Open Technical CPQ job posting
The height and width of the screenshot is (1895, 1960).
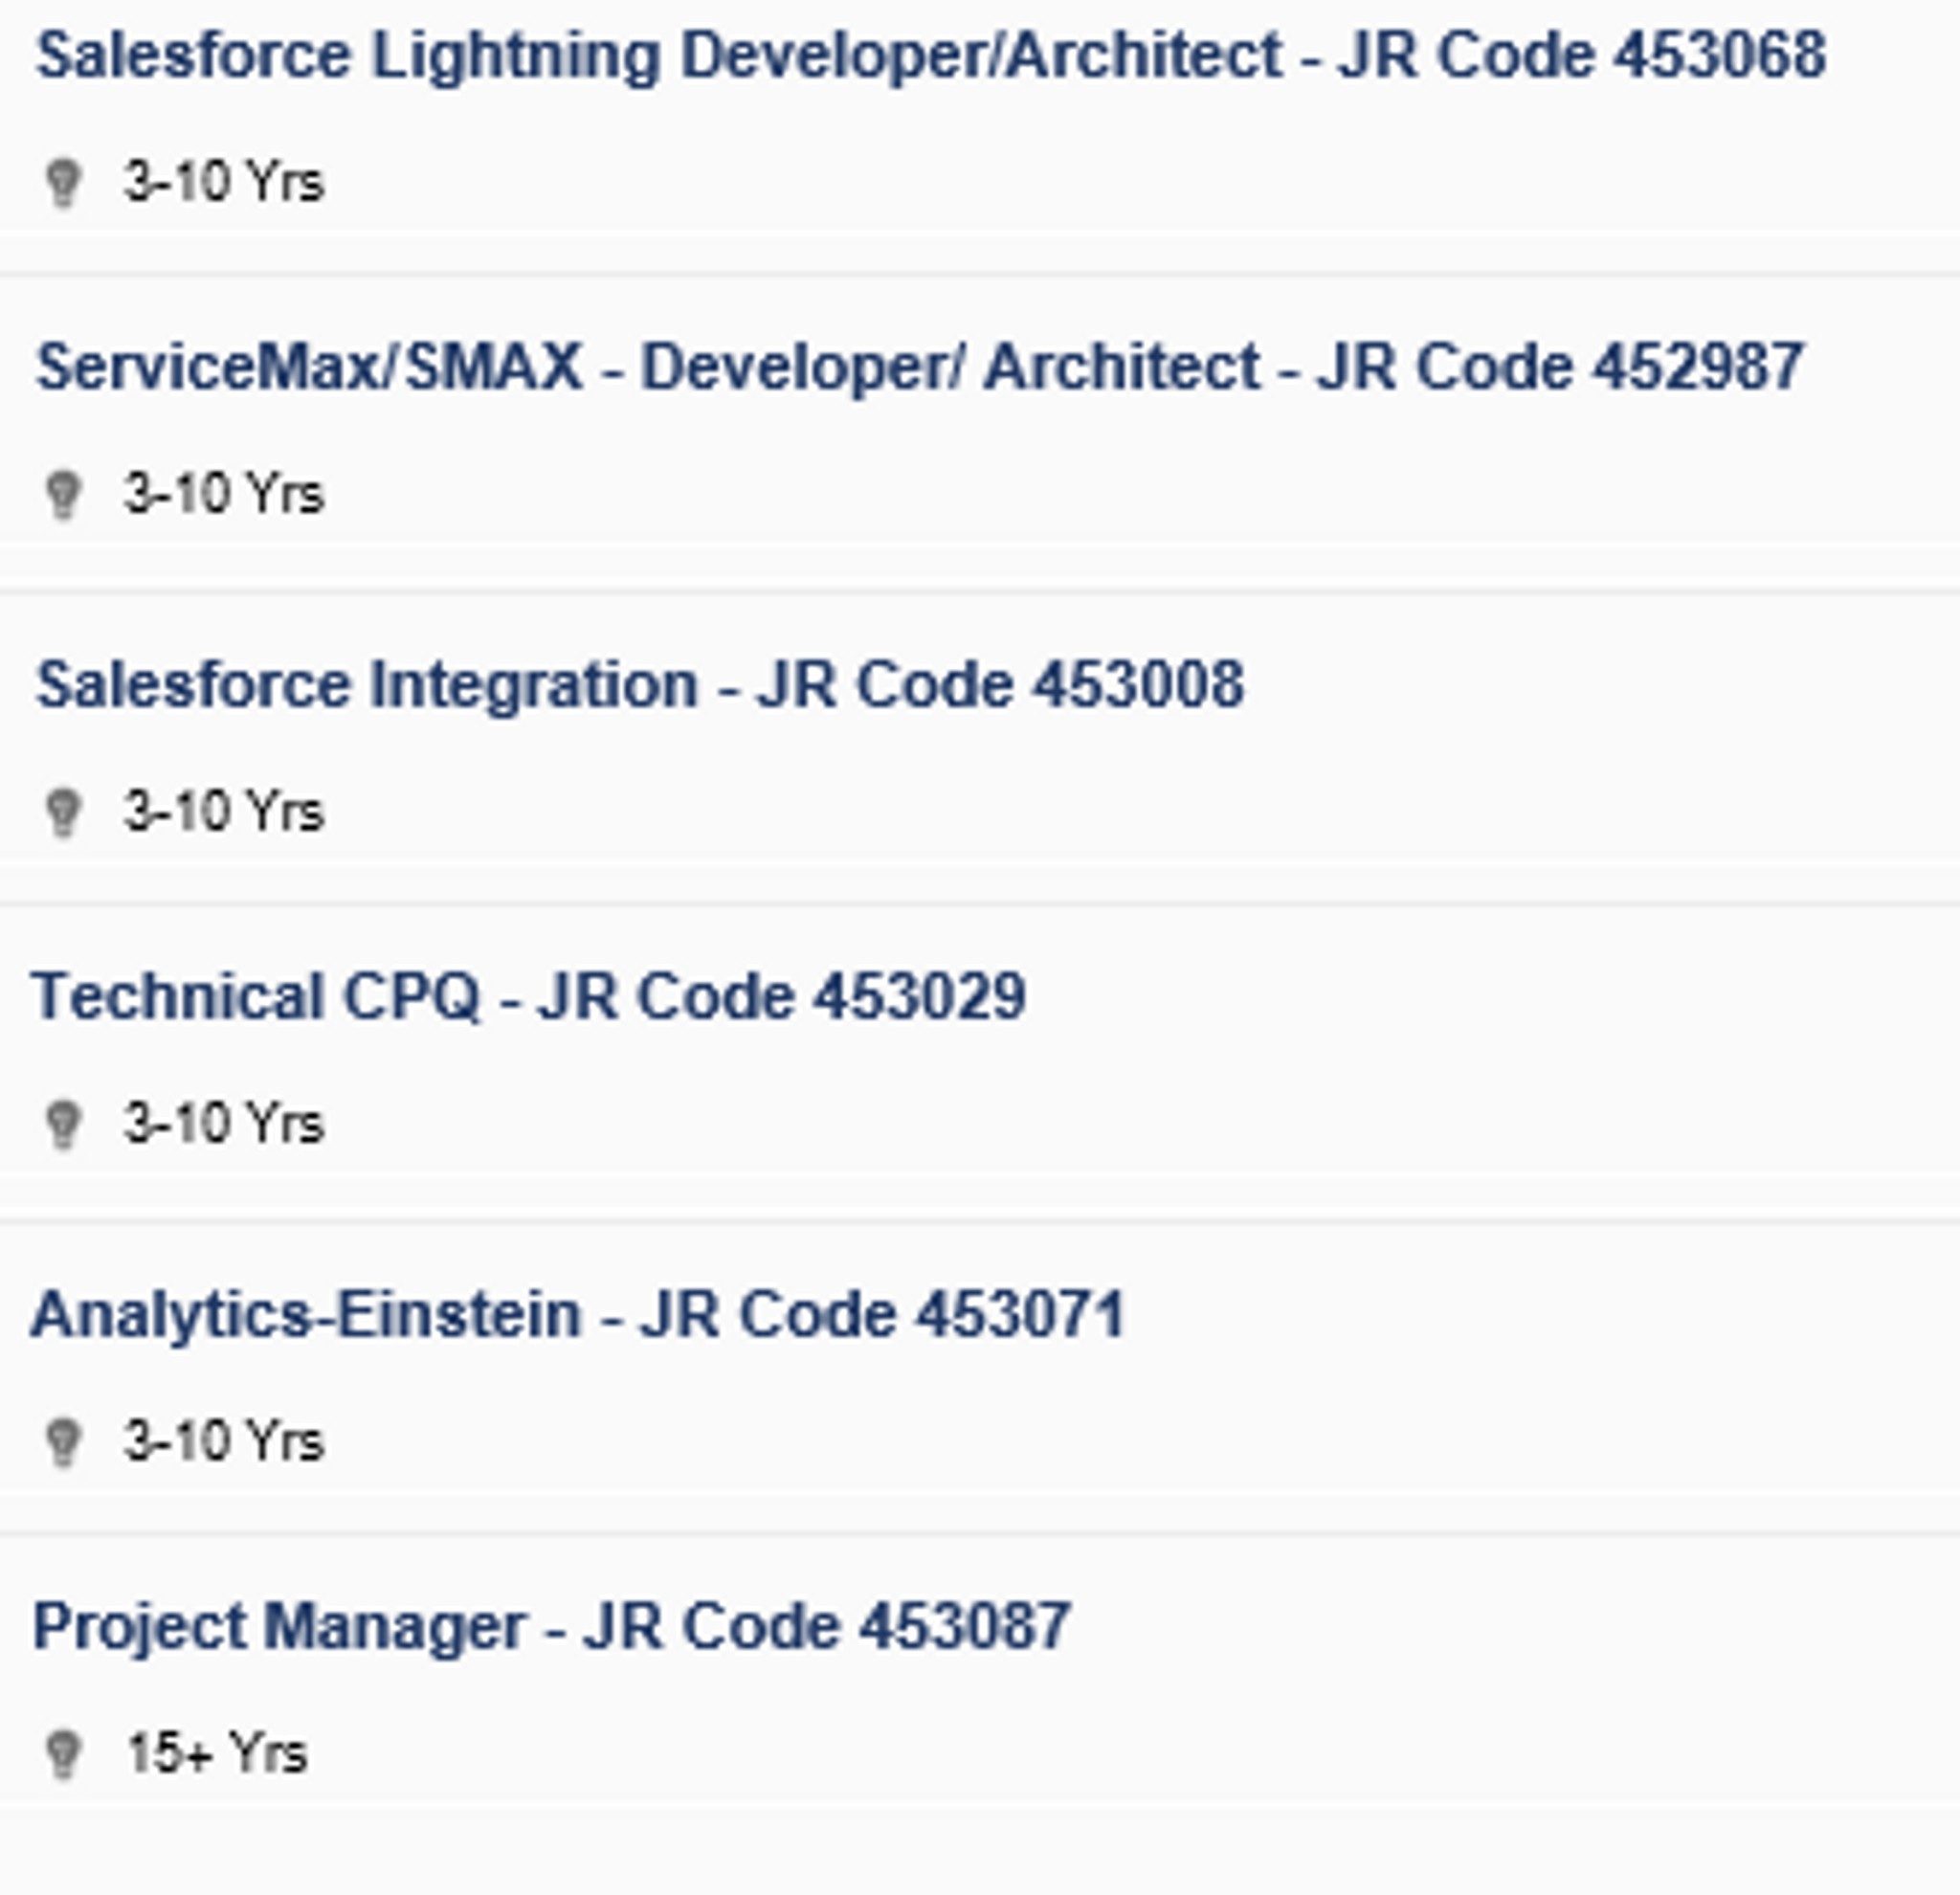(529, 997)
